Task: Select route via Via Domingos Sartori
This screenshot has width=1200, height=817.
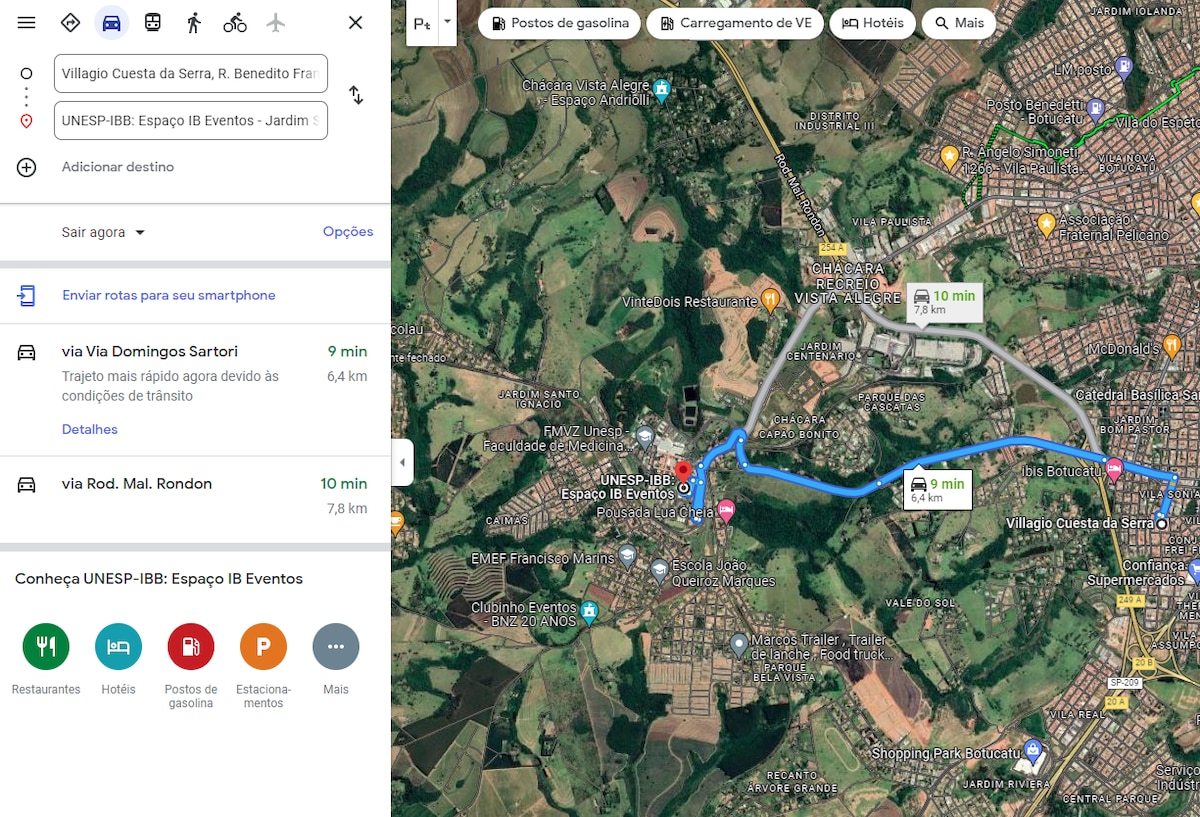Action: click(x=195, y=389)
